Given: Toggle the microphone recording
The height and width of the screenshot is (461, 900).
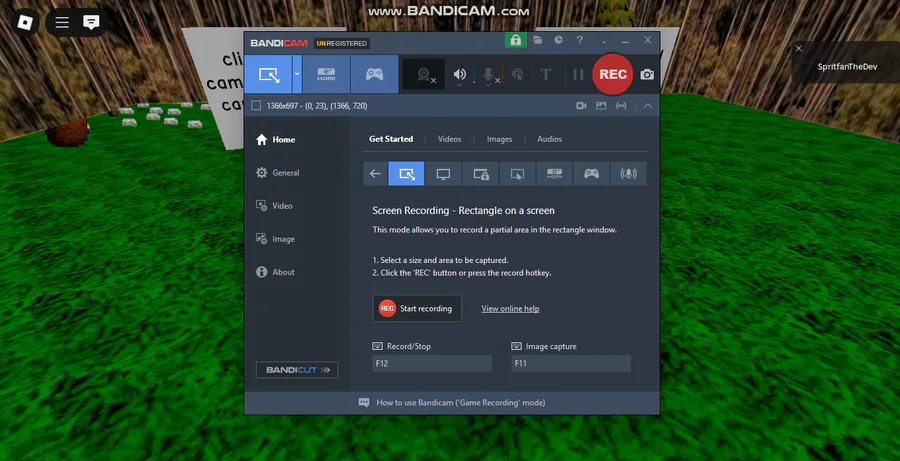Looking at the screenshot, I should [x=488, y=73].
